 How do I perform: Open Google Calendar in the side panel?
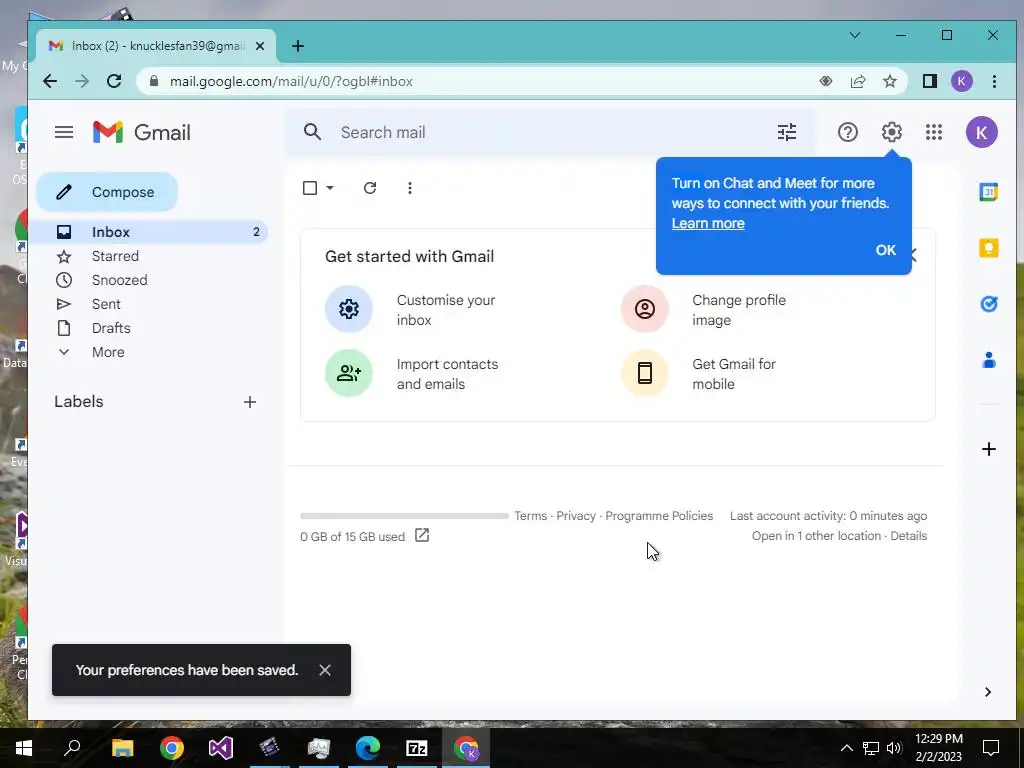[x=989, y=192]
